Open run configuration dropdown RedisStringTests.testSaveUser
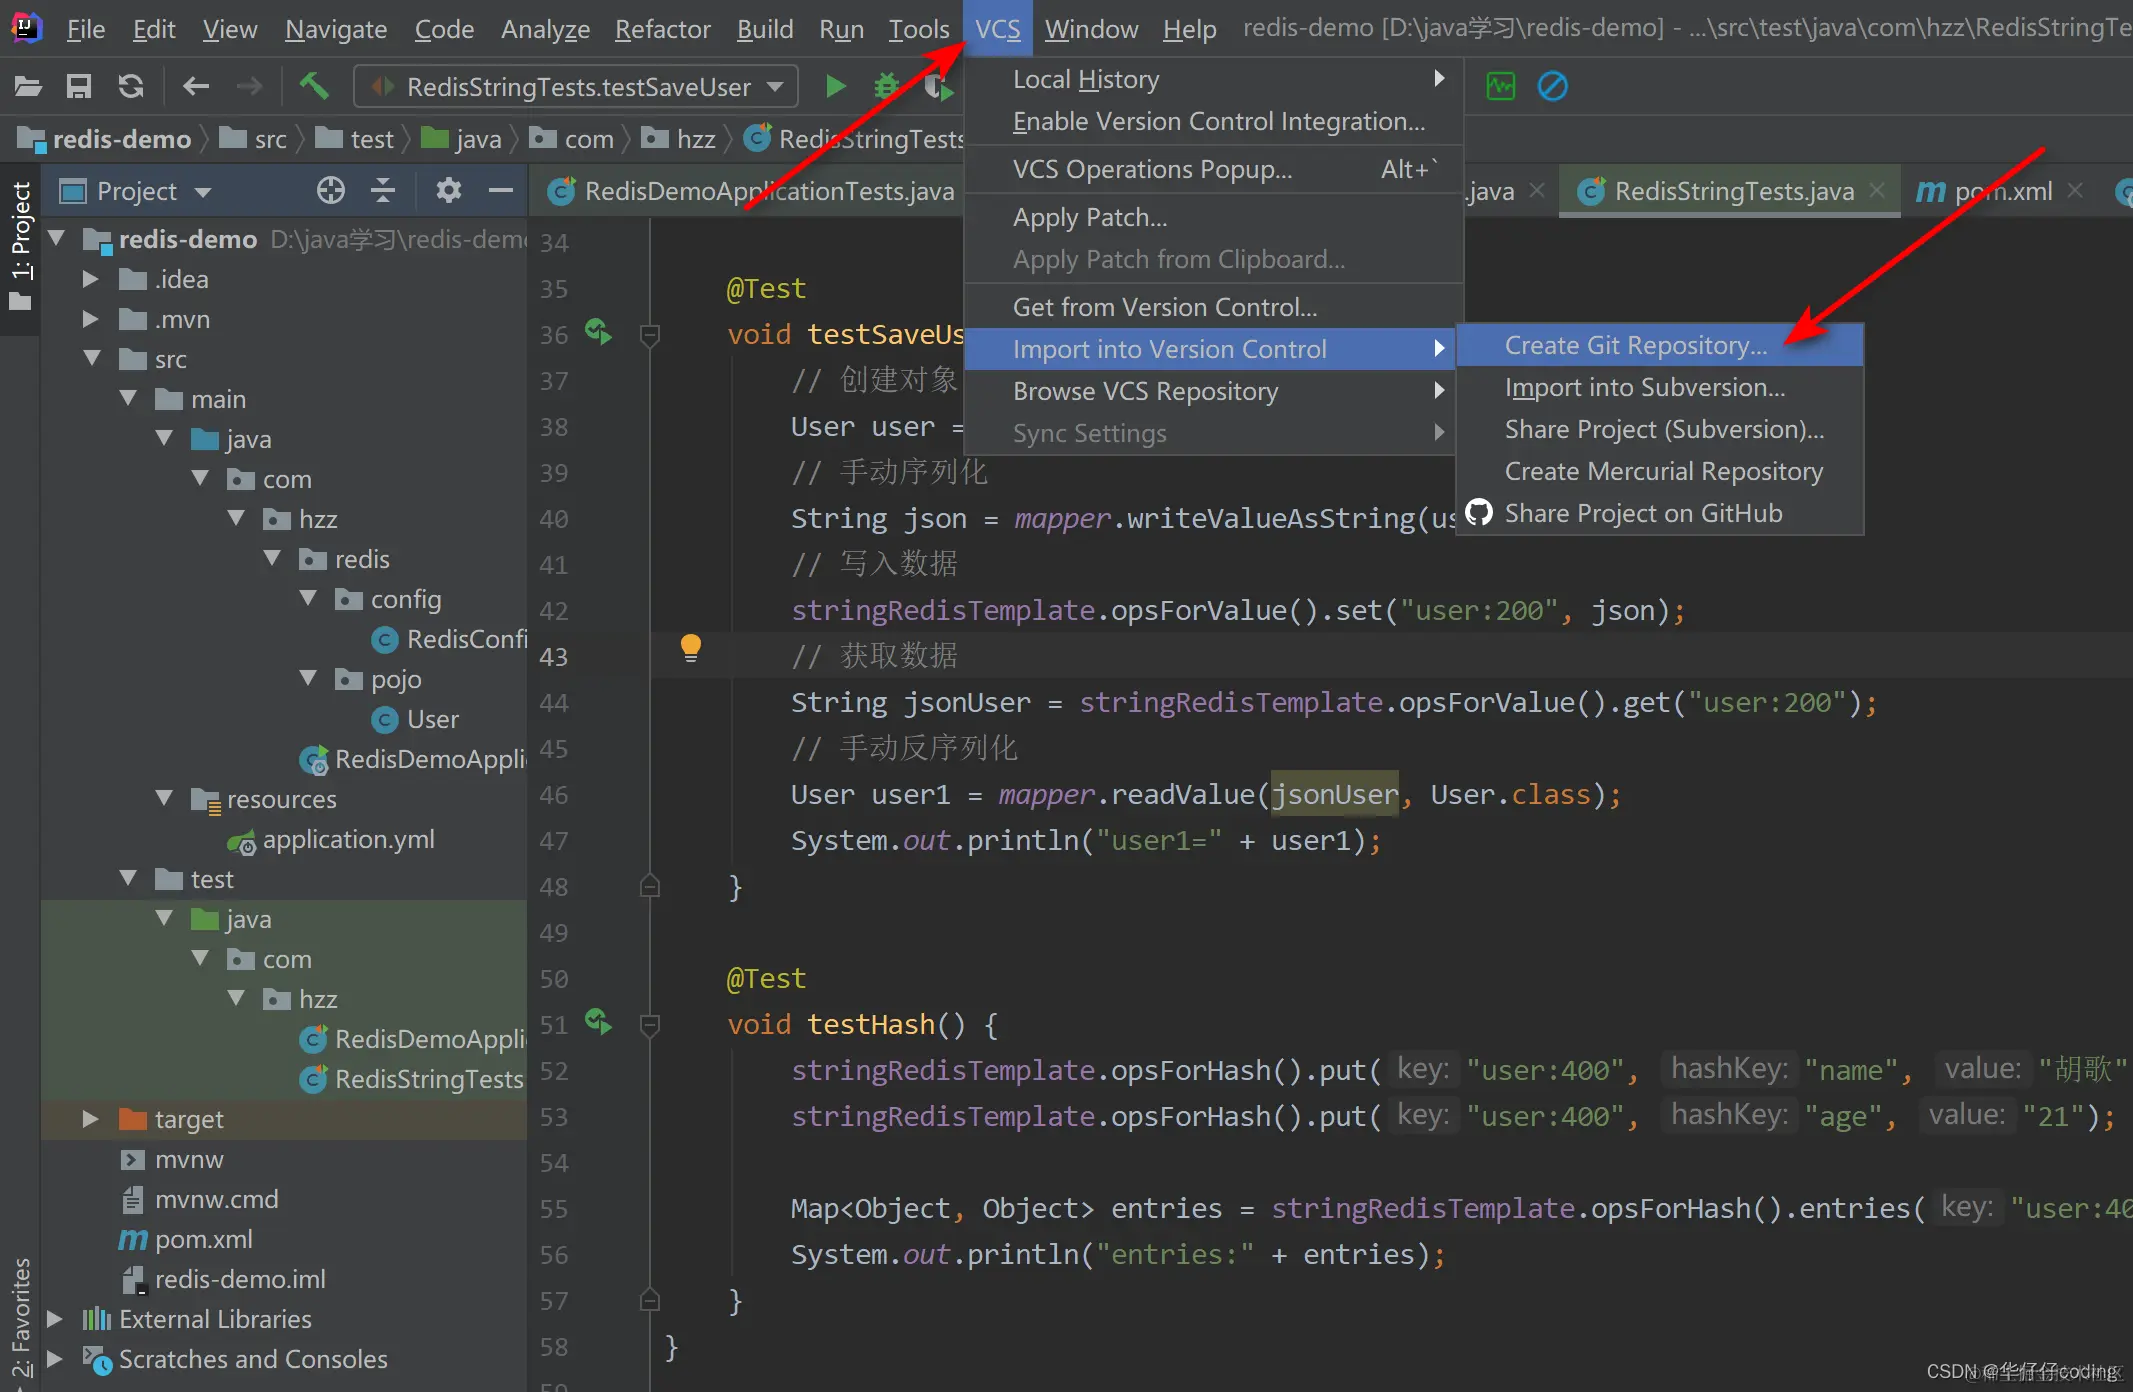This screenshot has height=1392, width=2133. [x=577, y=87]
